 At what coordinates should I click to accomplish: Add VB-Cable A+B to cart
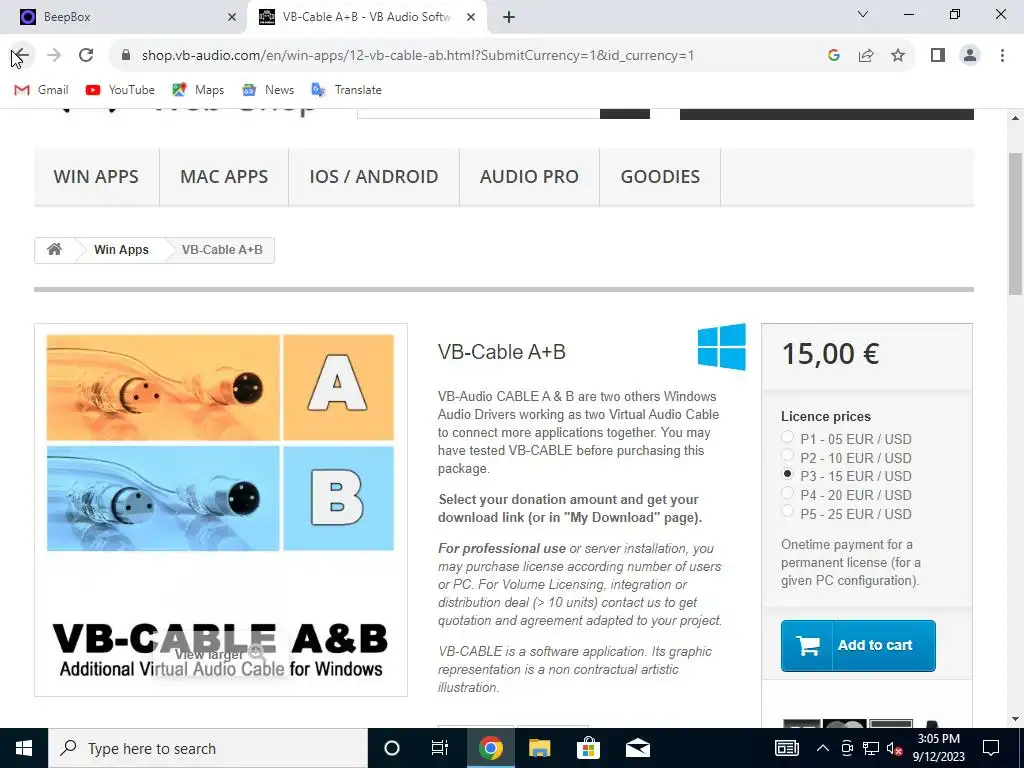(x=858, y=645)
